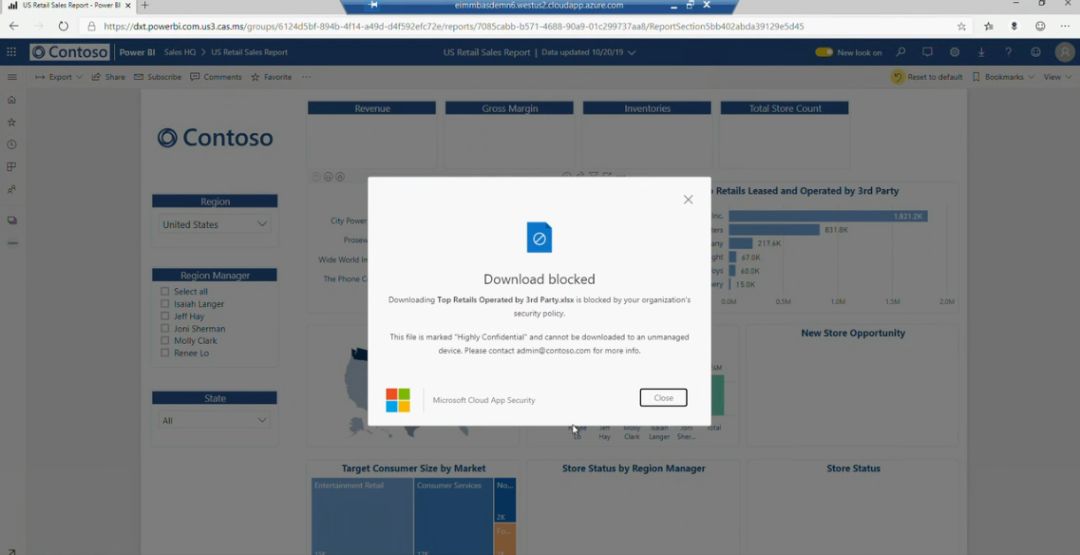This screenshot has height=555, width=1080.
Task: Open the Sales HQ workspace breadcrumb
Action: point(180,52)
